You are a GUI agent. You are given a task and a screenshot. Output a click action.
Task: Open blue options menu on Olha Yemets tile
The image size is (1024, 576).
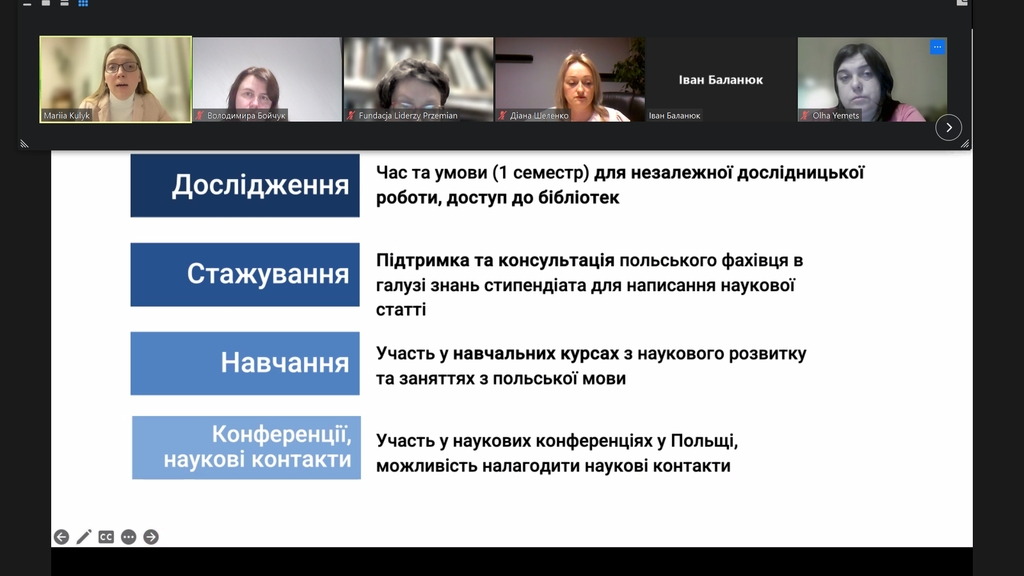click(x=937, y=47)
